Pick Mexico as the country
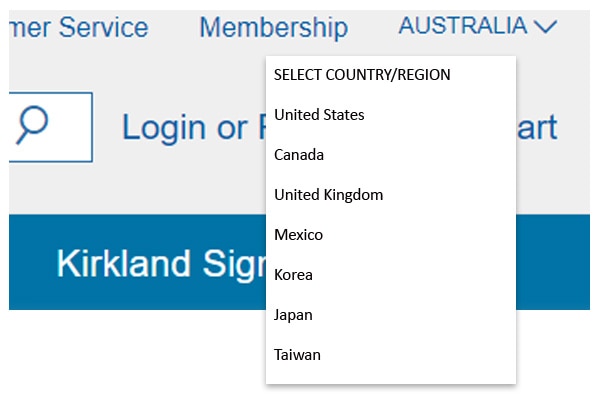 click(x=298, y=235)
